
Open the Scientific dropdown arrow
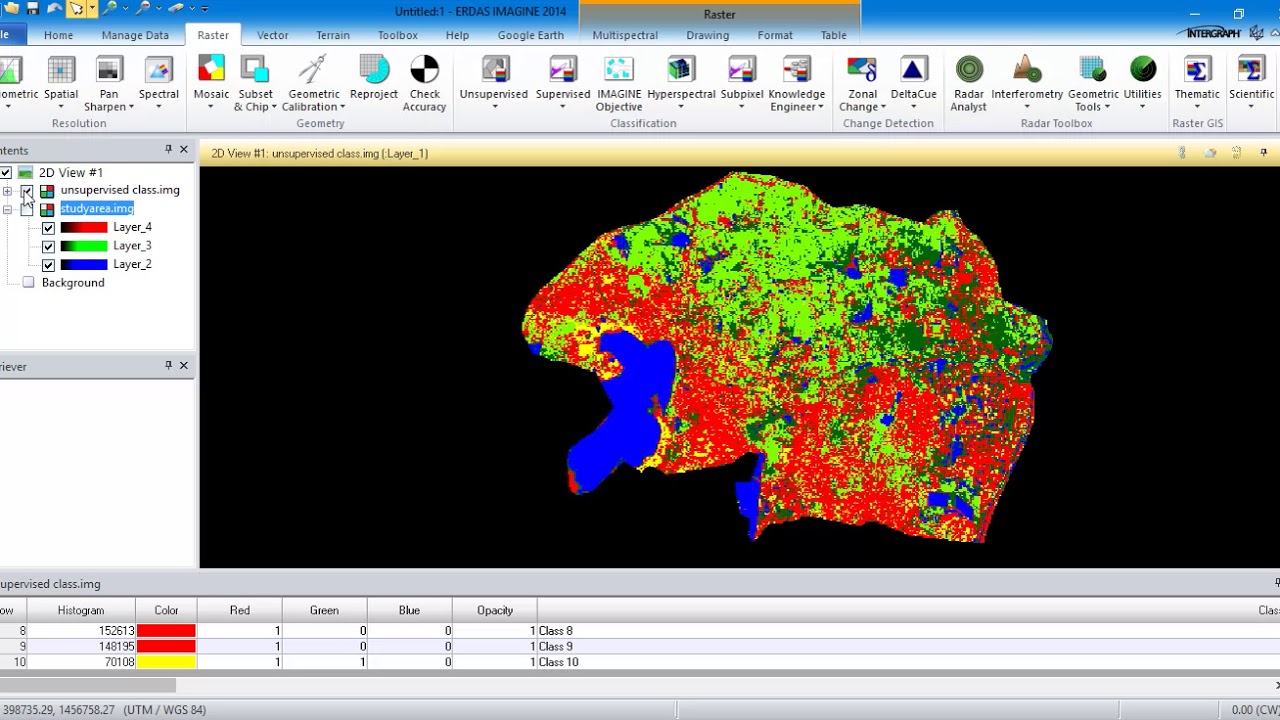tap(1251, 107)
